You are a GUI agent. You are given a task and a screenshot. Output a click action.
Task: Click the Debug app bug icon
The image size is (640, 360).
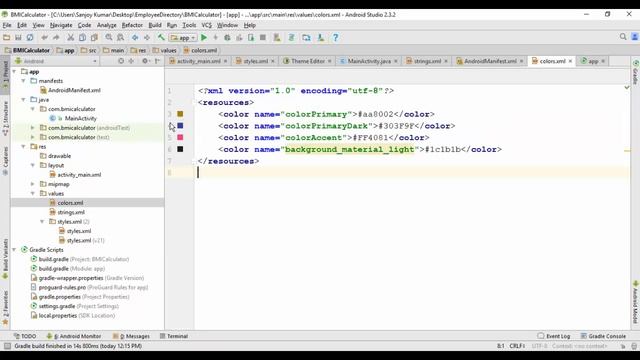click(227, 38)
